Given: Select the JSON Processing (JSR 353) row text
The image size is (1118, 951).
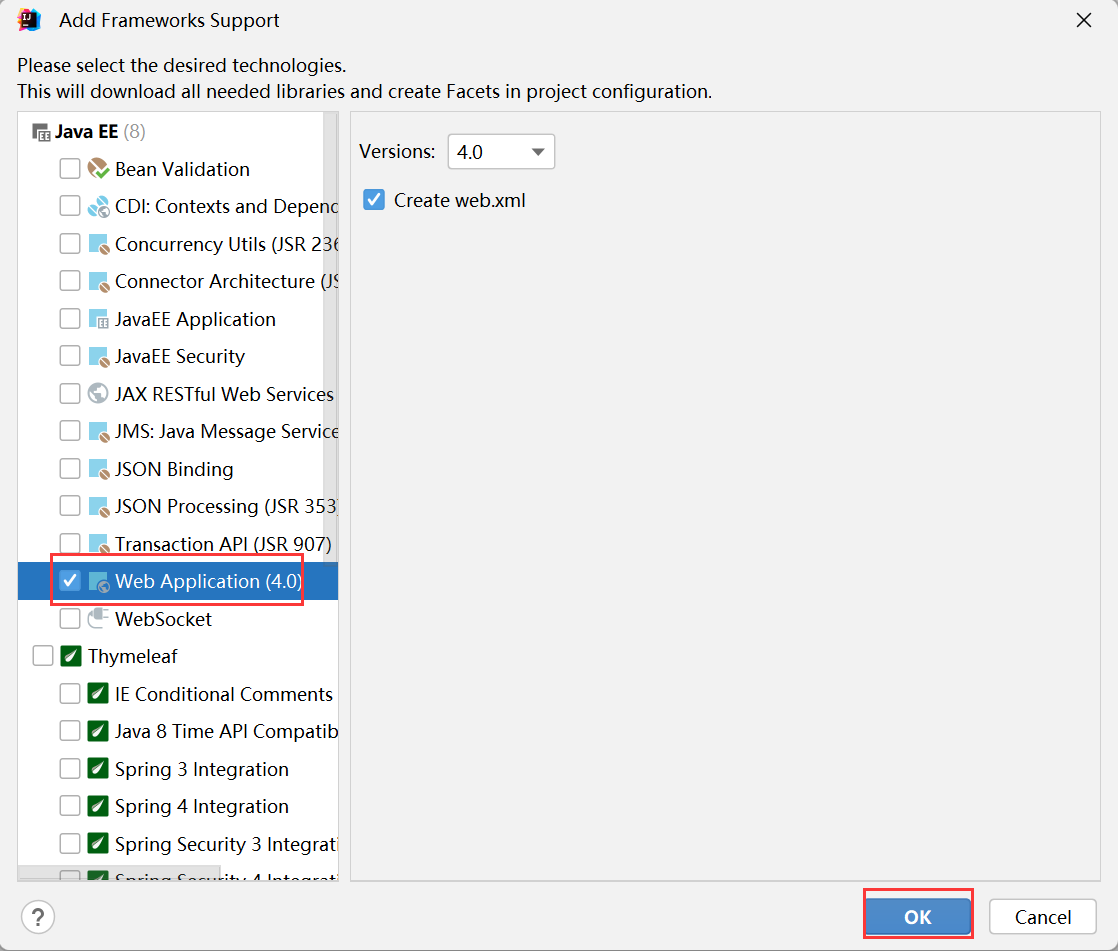Looking at the screenshot, I should click(226, 507).
